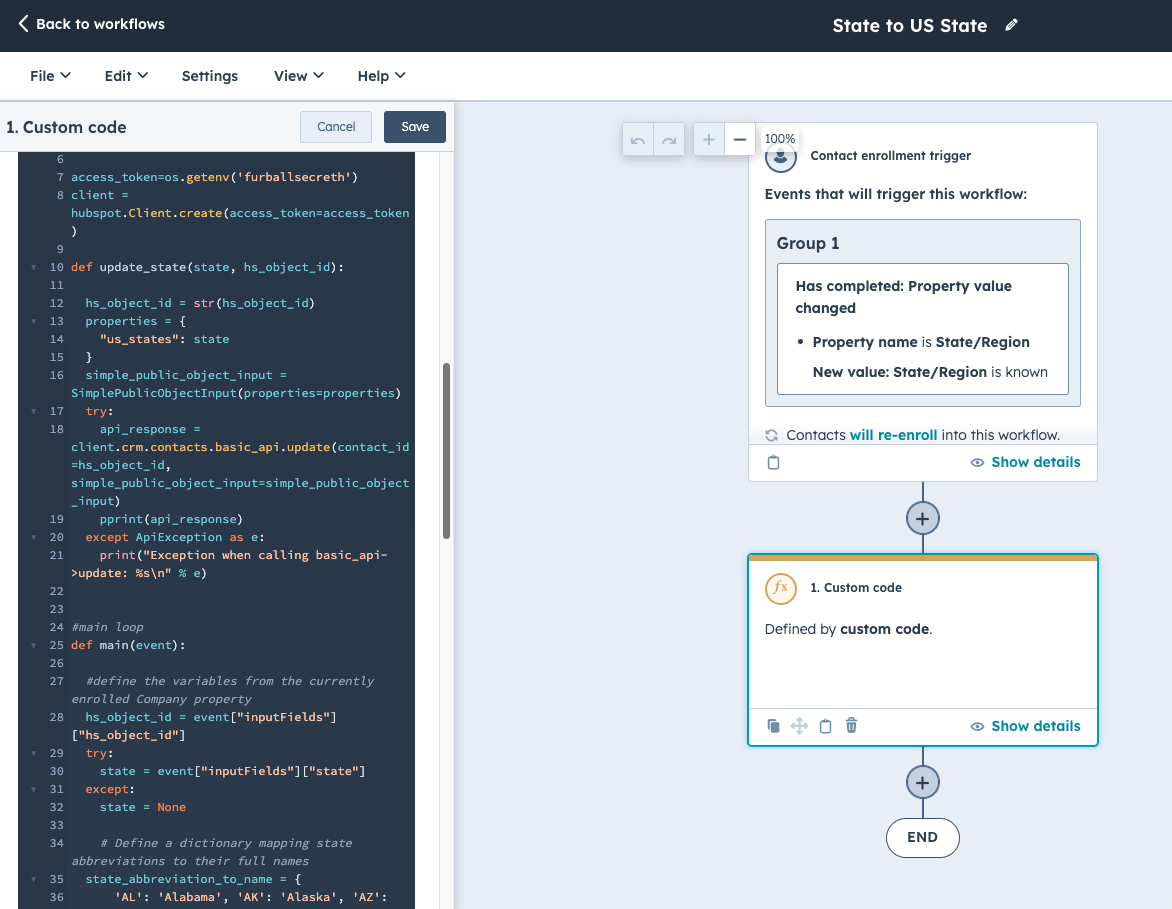Zoom in on the workflow canvas
Screen dimensions: 1172x909
pos(709,140)
